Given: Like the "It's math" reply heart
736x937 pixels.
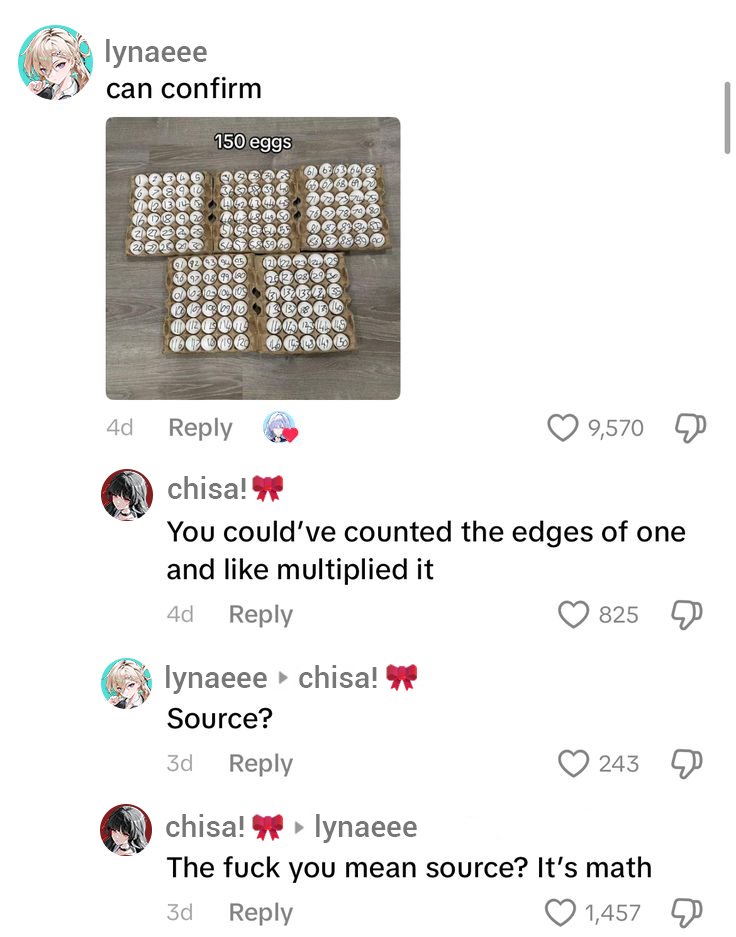Looking at the screenshot, I should (560, 912).
